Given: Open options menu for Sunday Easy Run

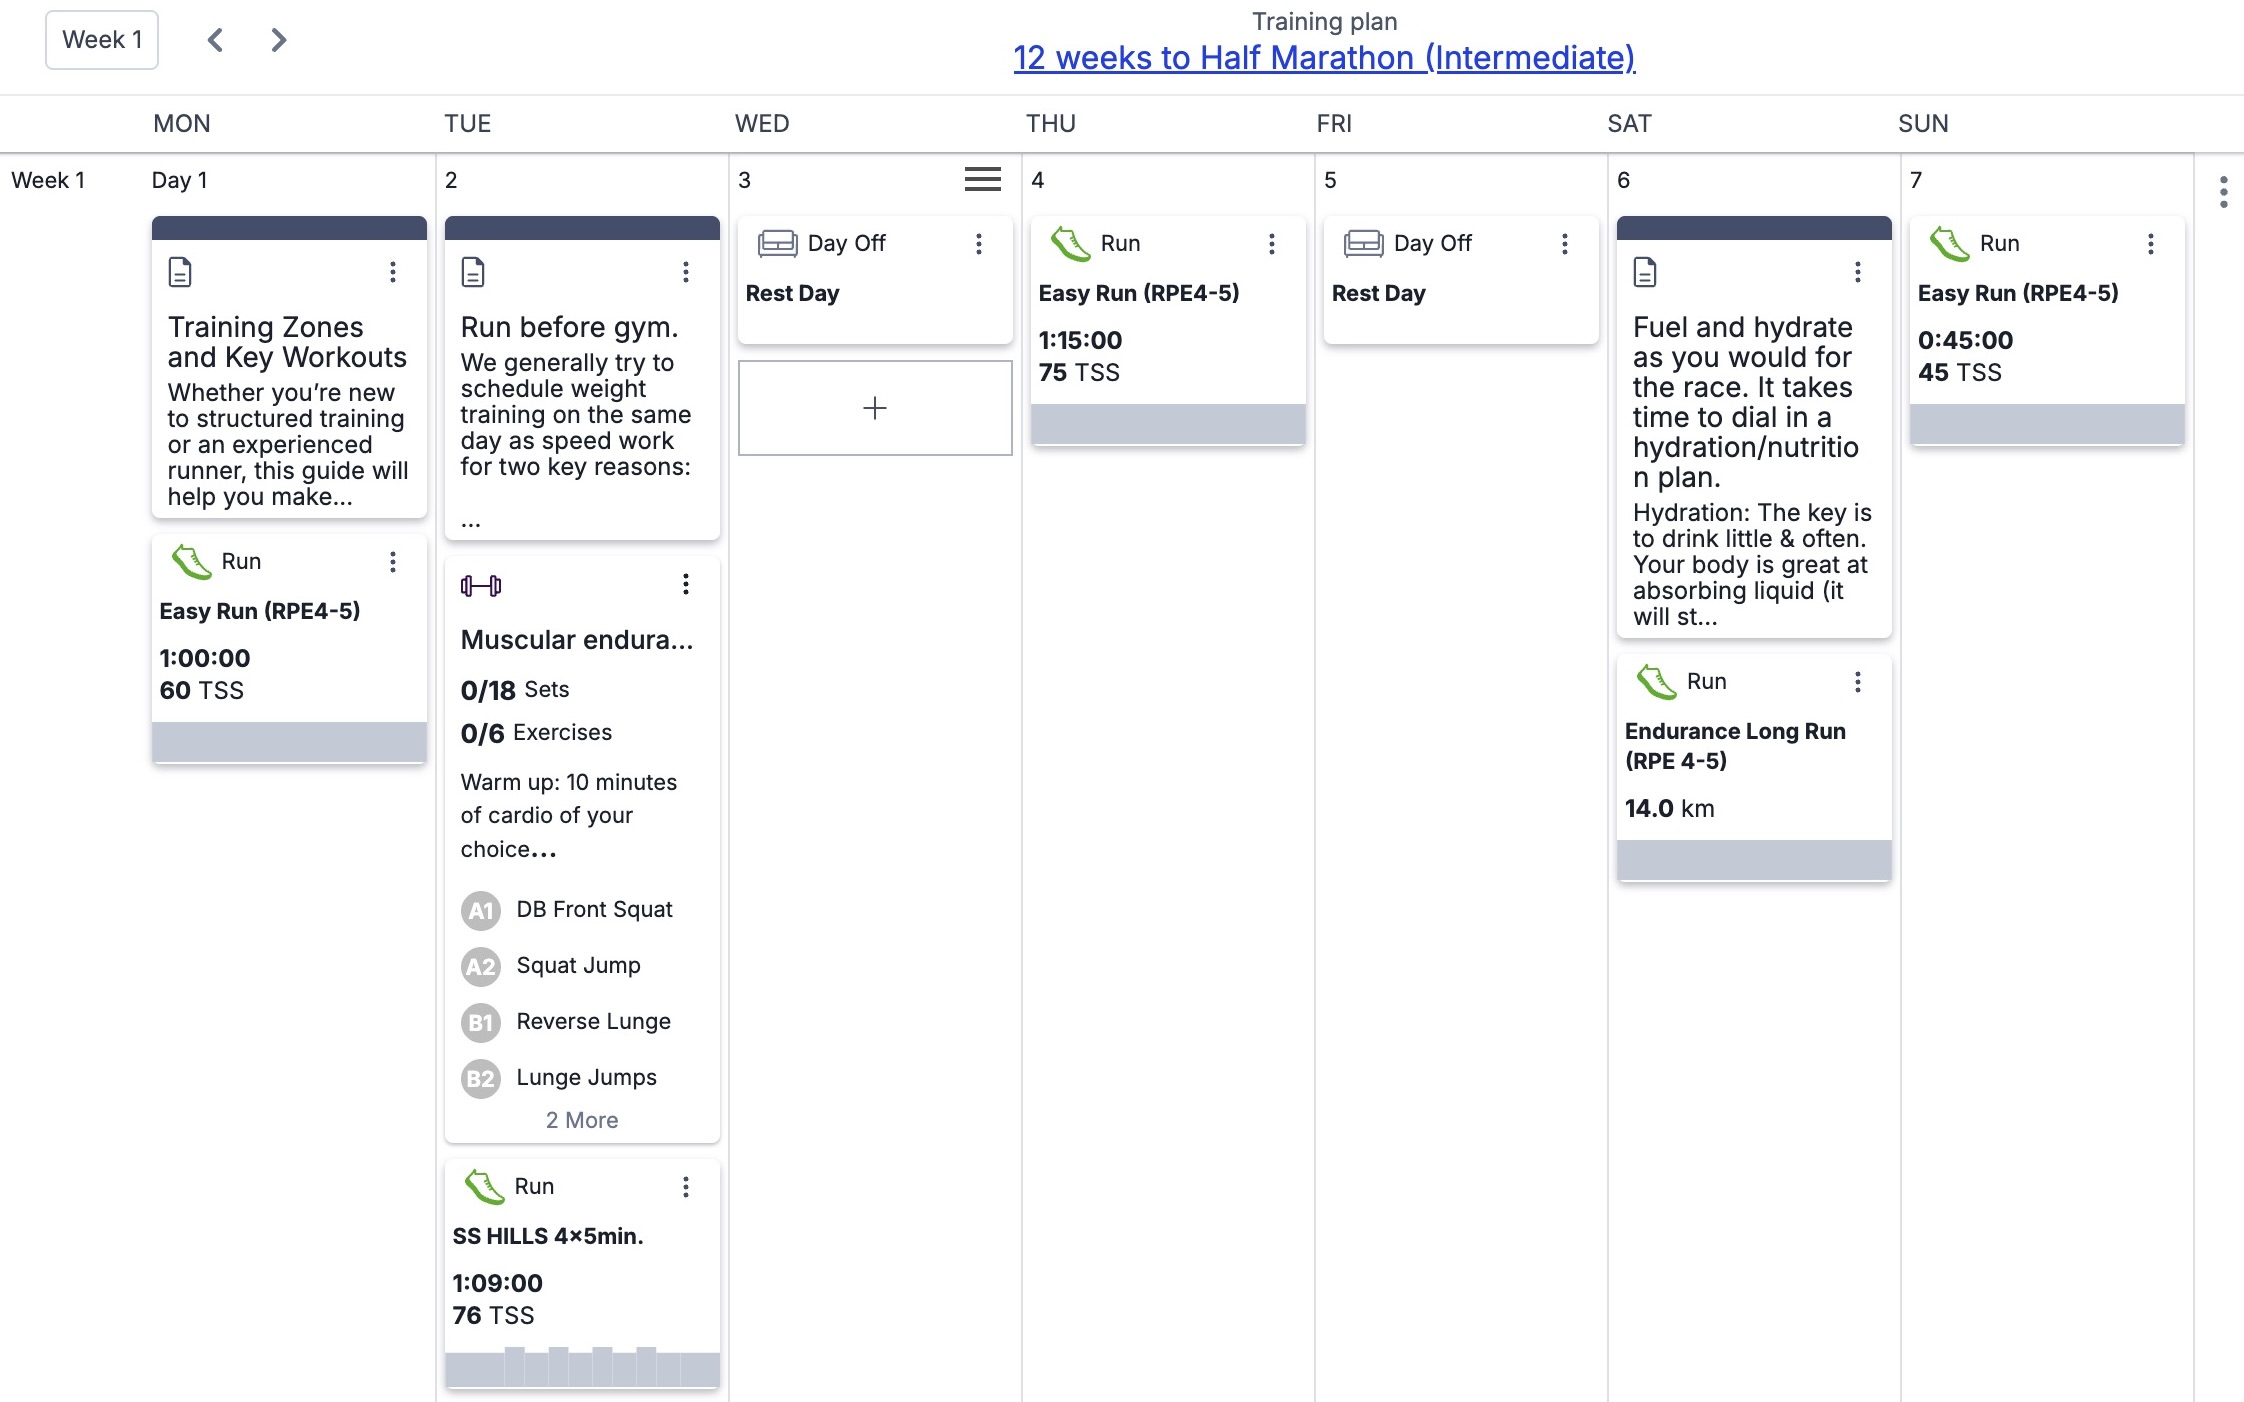Looking at the screenshot, I should tap(2151, 244).
